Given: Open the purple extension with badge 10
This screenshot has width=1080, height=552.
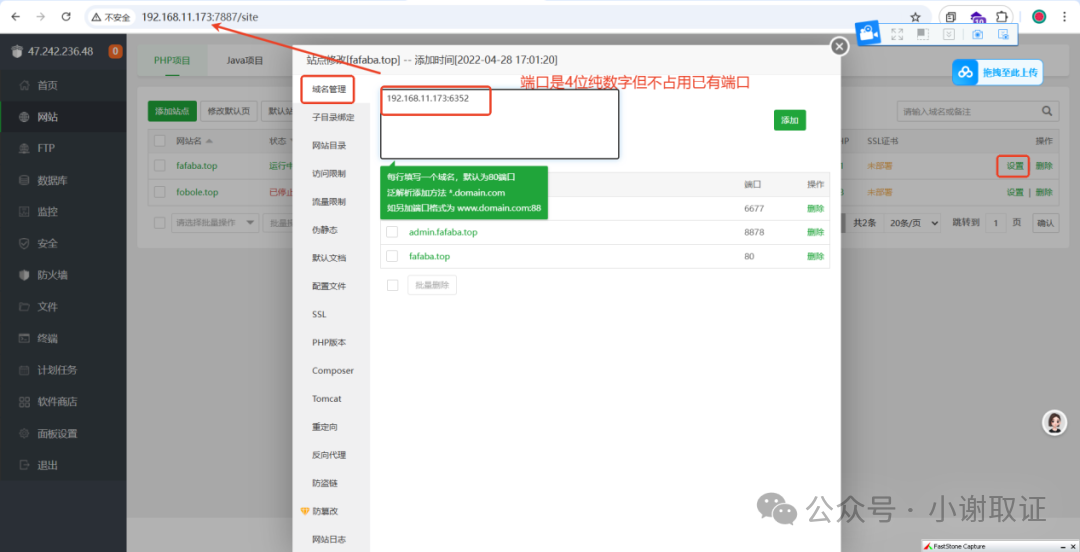Looking at the screenshot, I should 977,17.
